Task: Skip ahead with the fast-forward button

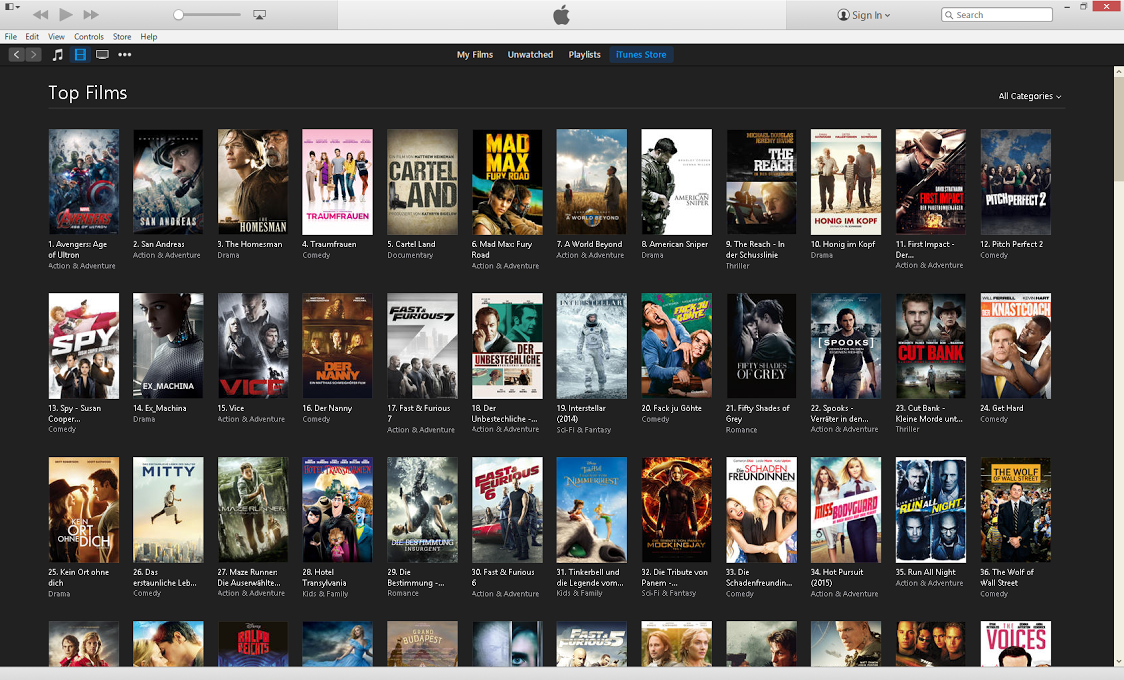Action: click(x=91, y=14)
